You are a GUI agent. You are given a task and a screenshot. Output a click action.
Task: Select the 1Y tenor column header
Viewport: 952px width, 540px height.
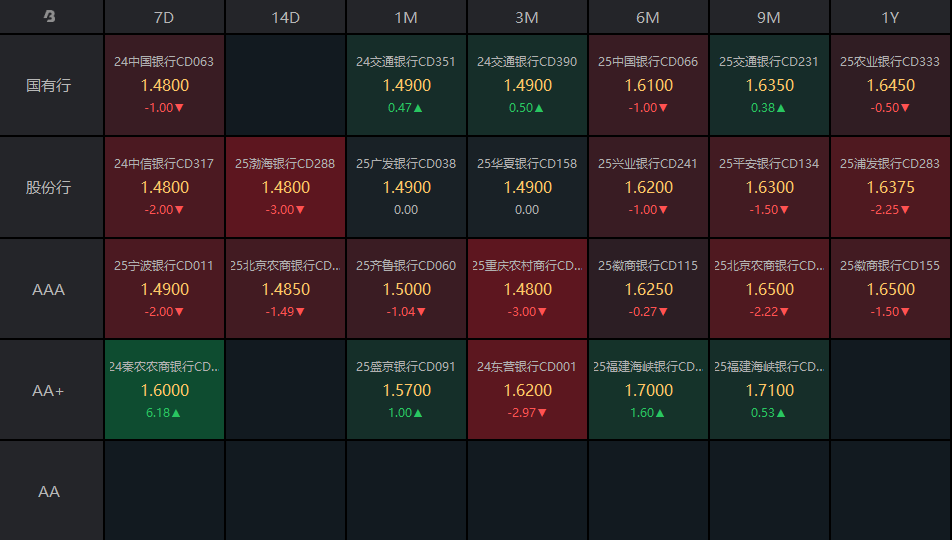coord(889,18)
